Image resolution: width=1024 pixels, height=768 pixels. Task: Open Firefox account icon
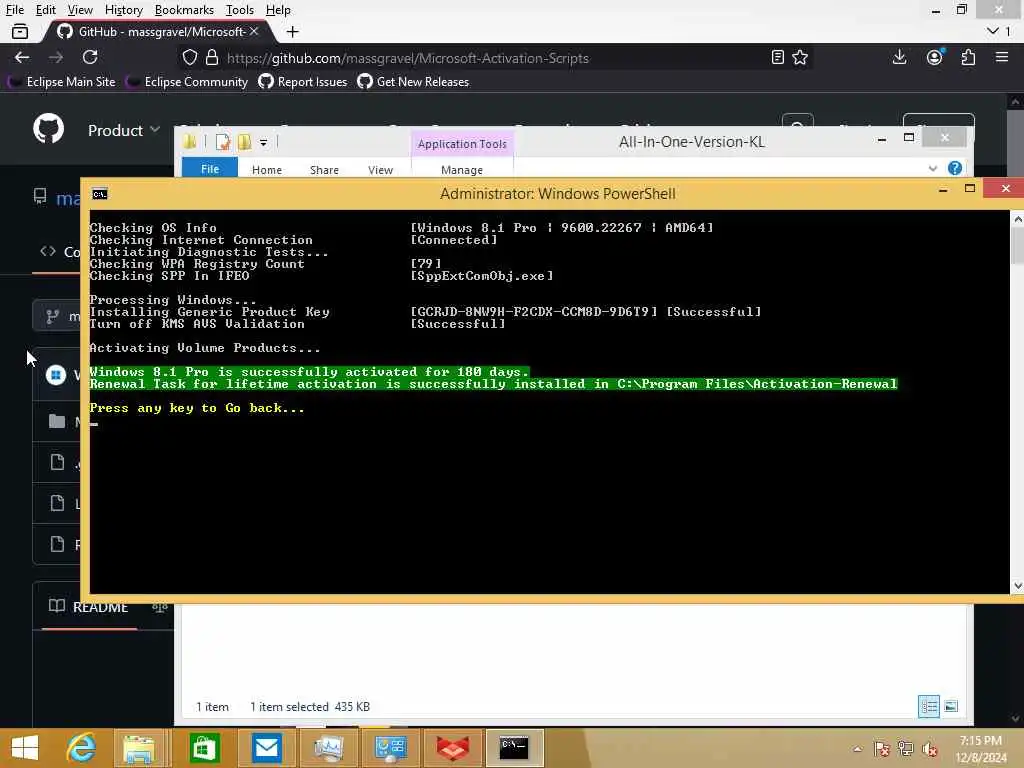(x=935, y=57)
